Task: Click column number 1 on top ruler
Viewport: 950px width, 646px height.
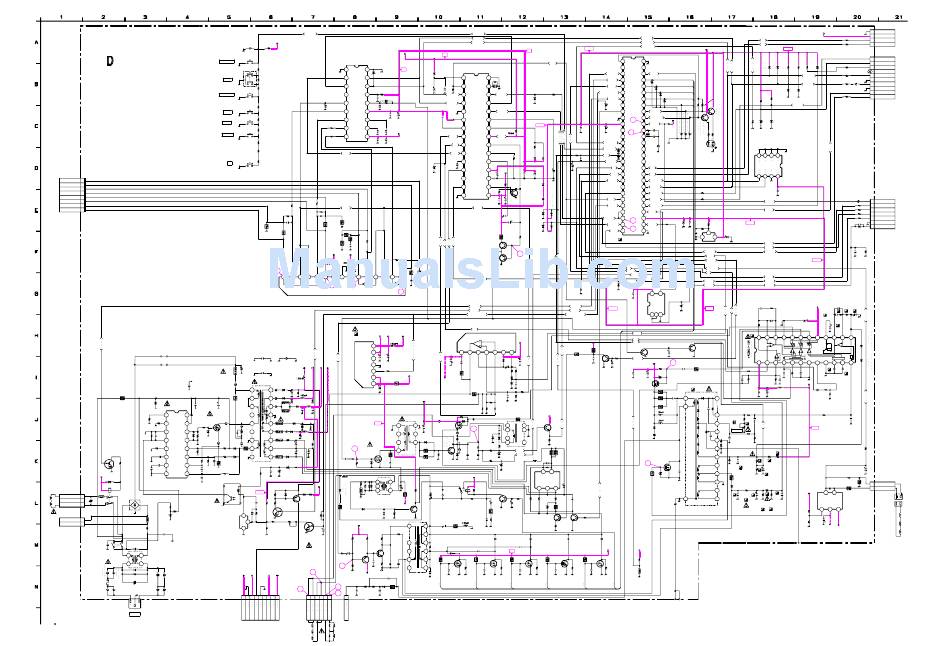Action: click(x=61, y=17)
